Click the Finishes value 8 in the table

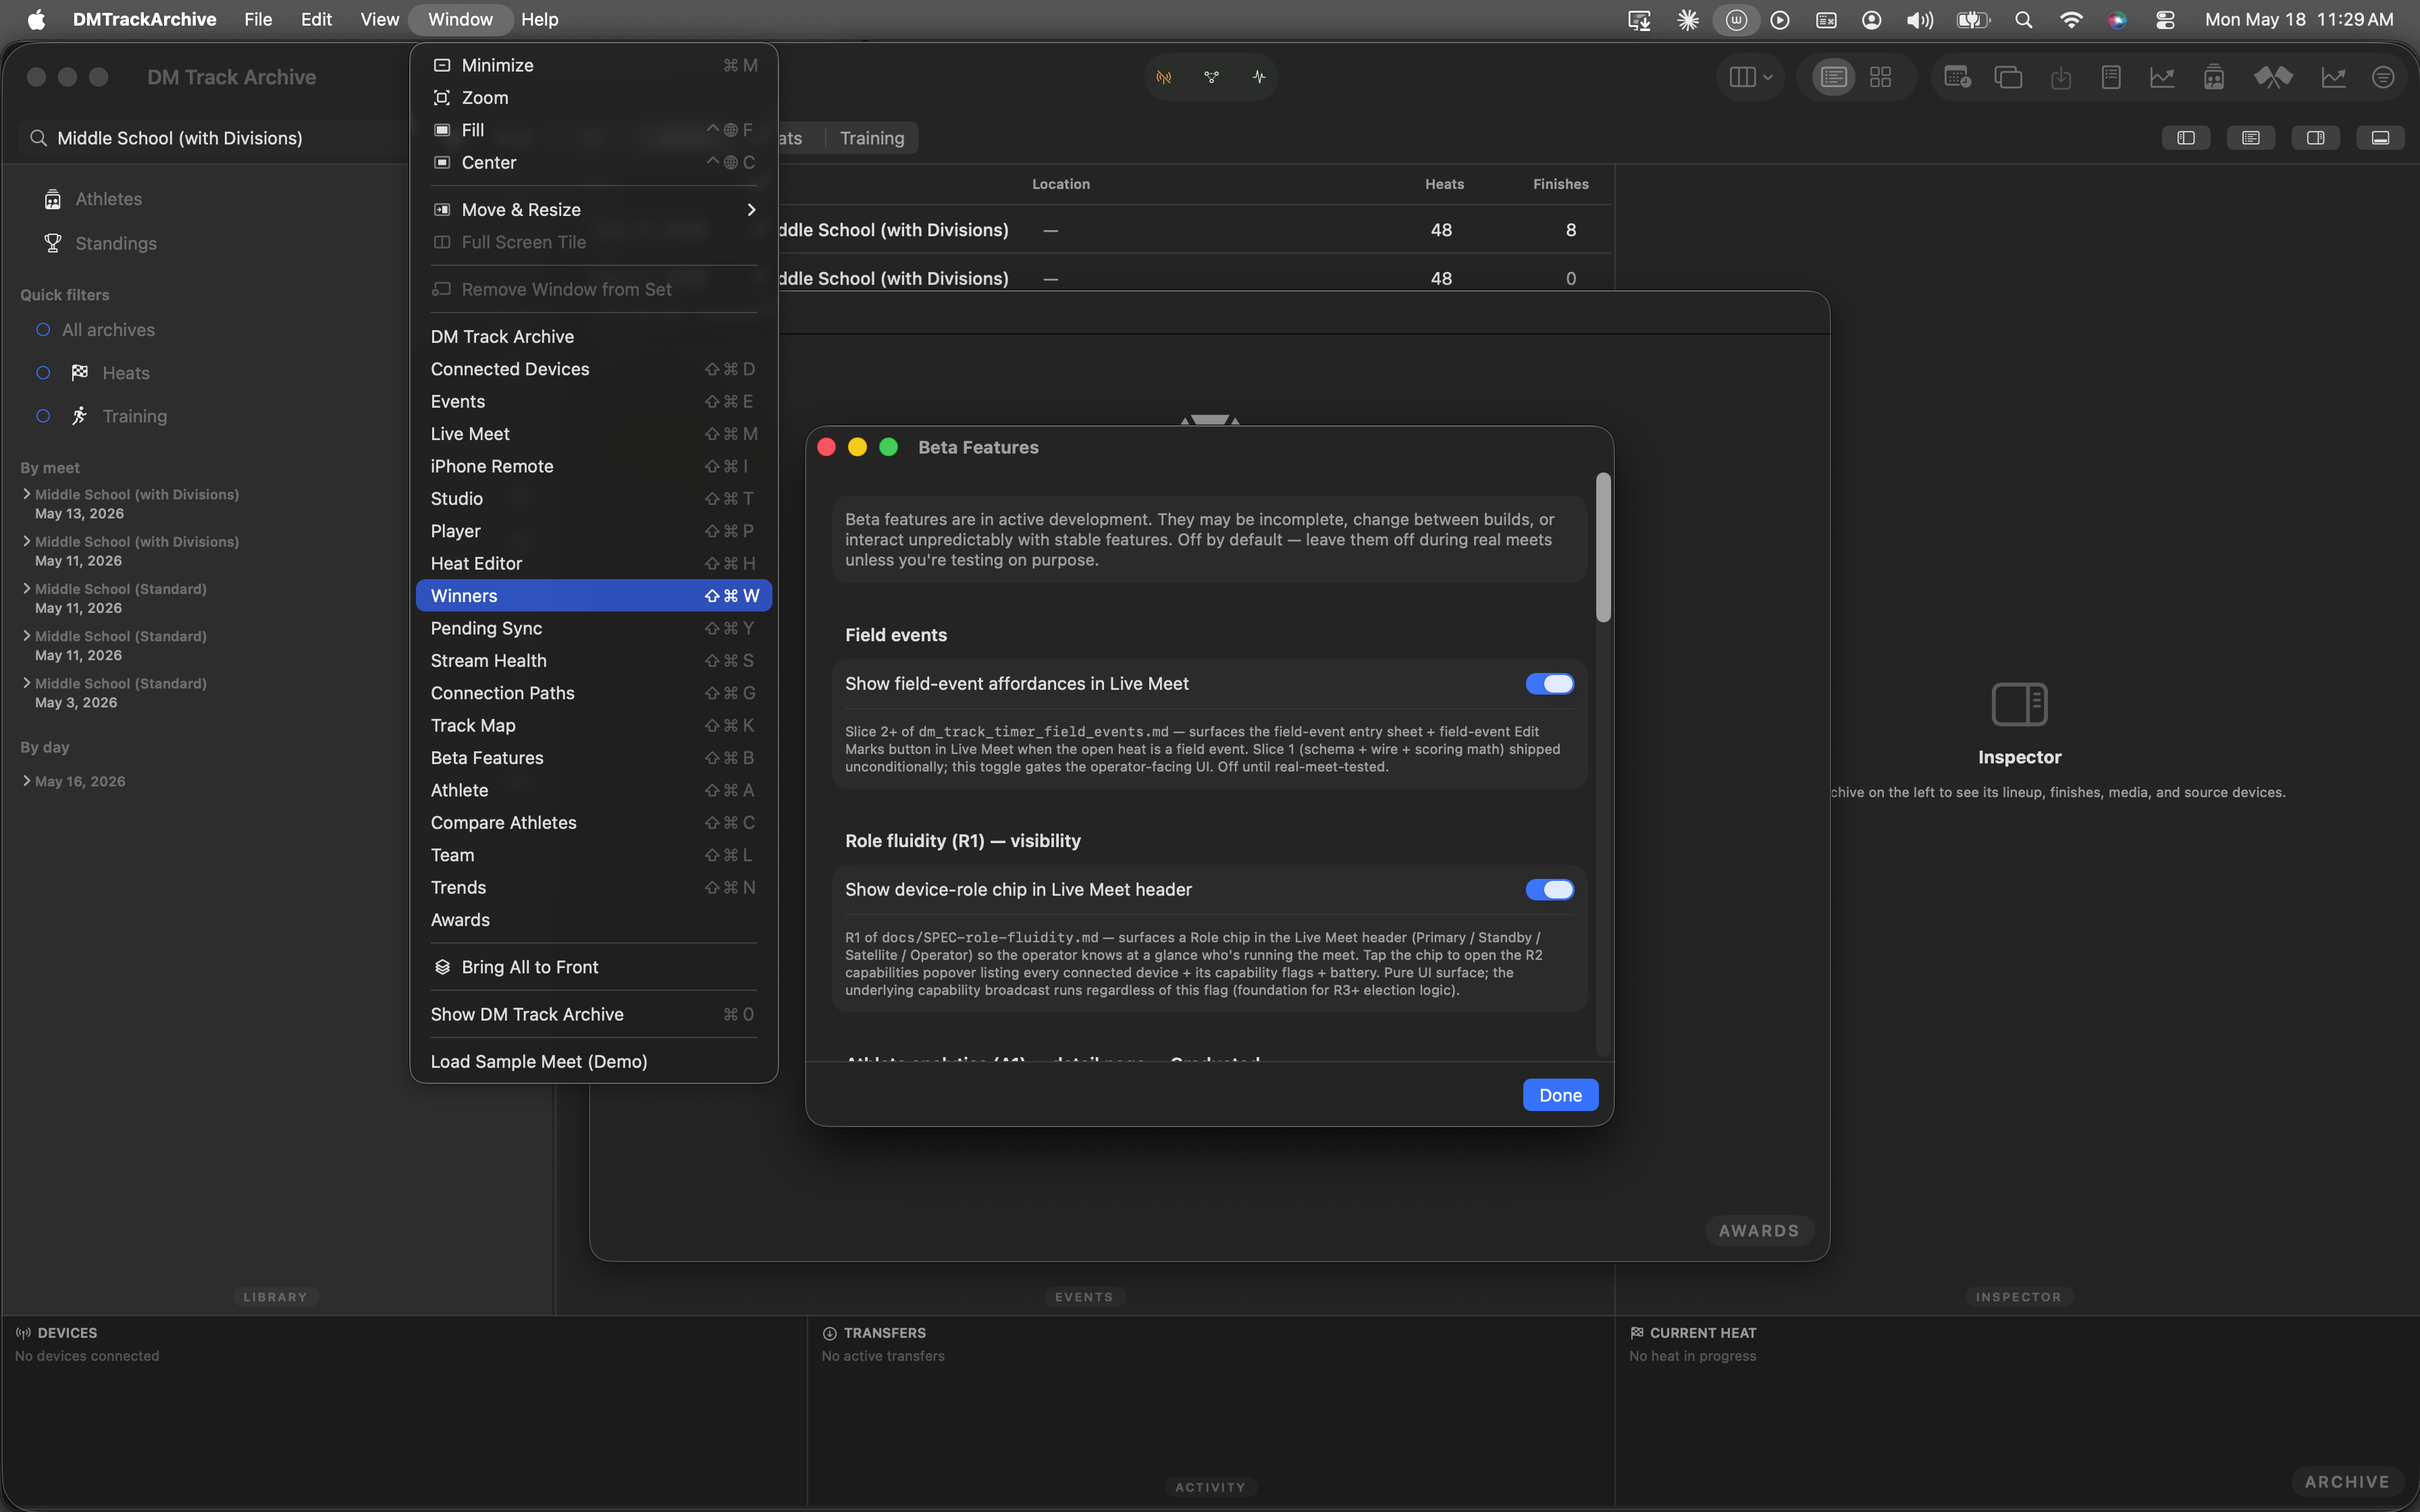1570,230
